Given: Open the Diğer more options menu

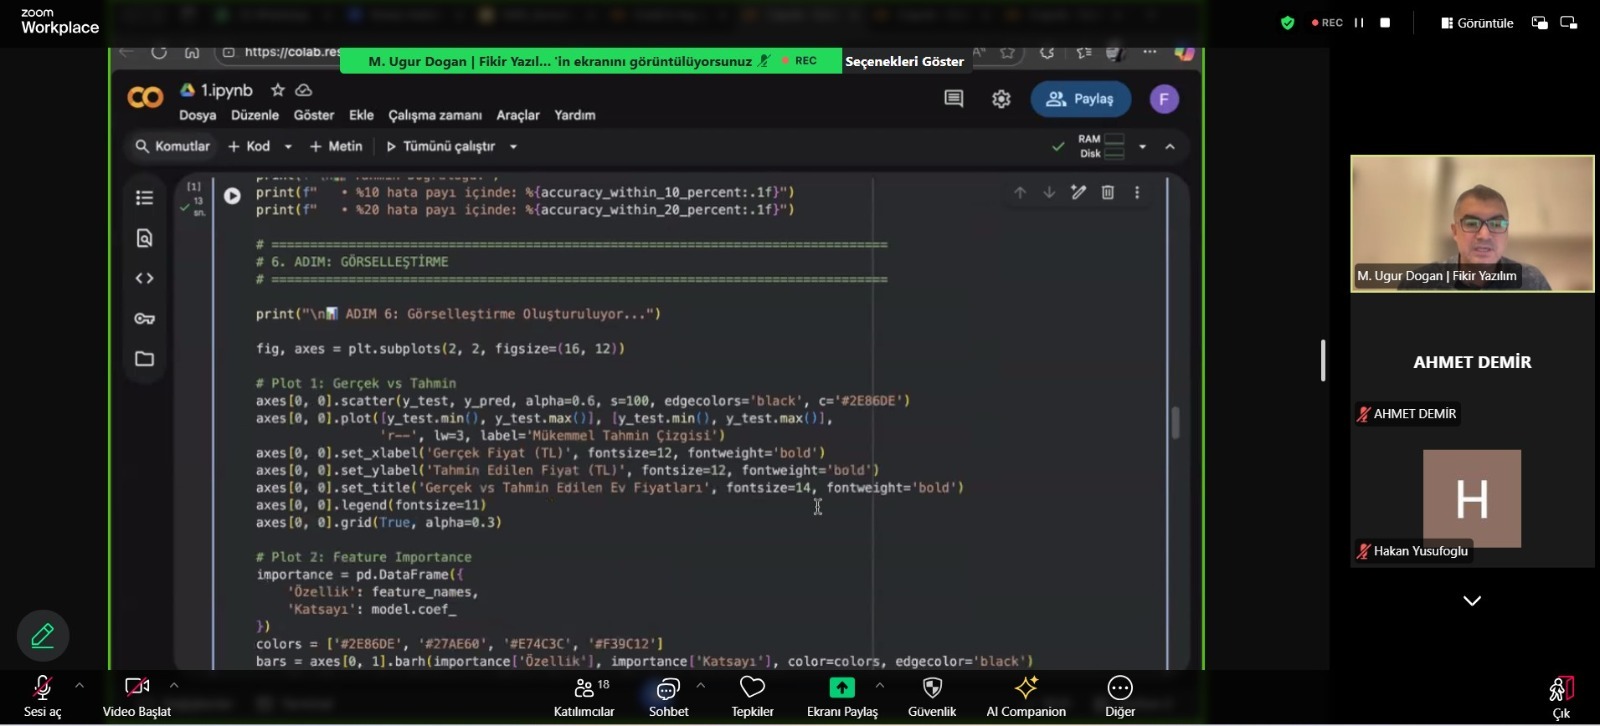Looking at the screenshot, I should pyautogui.click(x=1119, y=696).
